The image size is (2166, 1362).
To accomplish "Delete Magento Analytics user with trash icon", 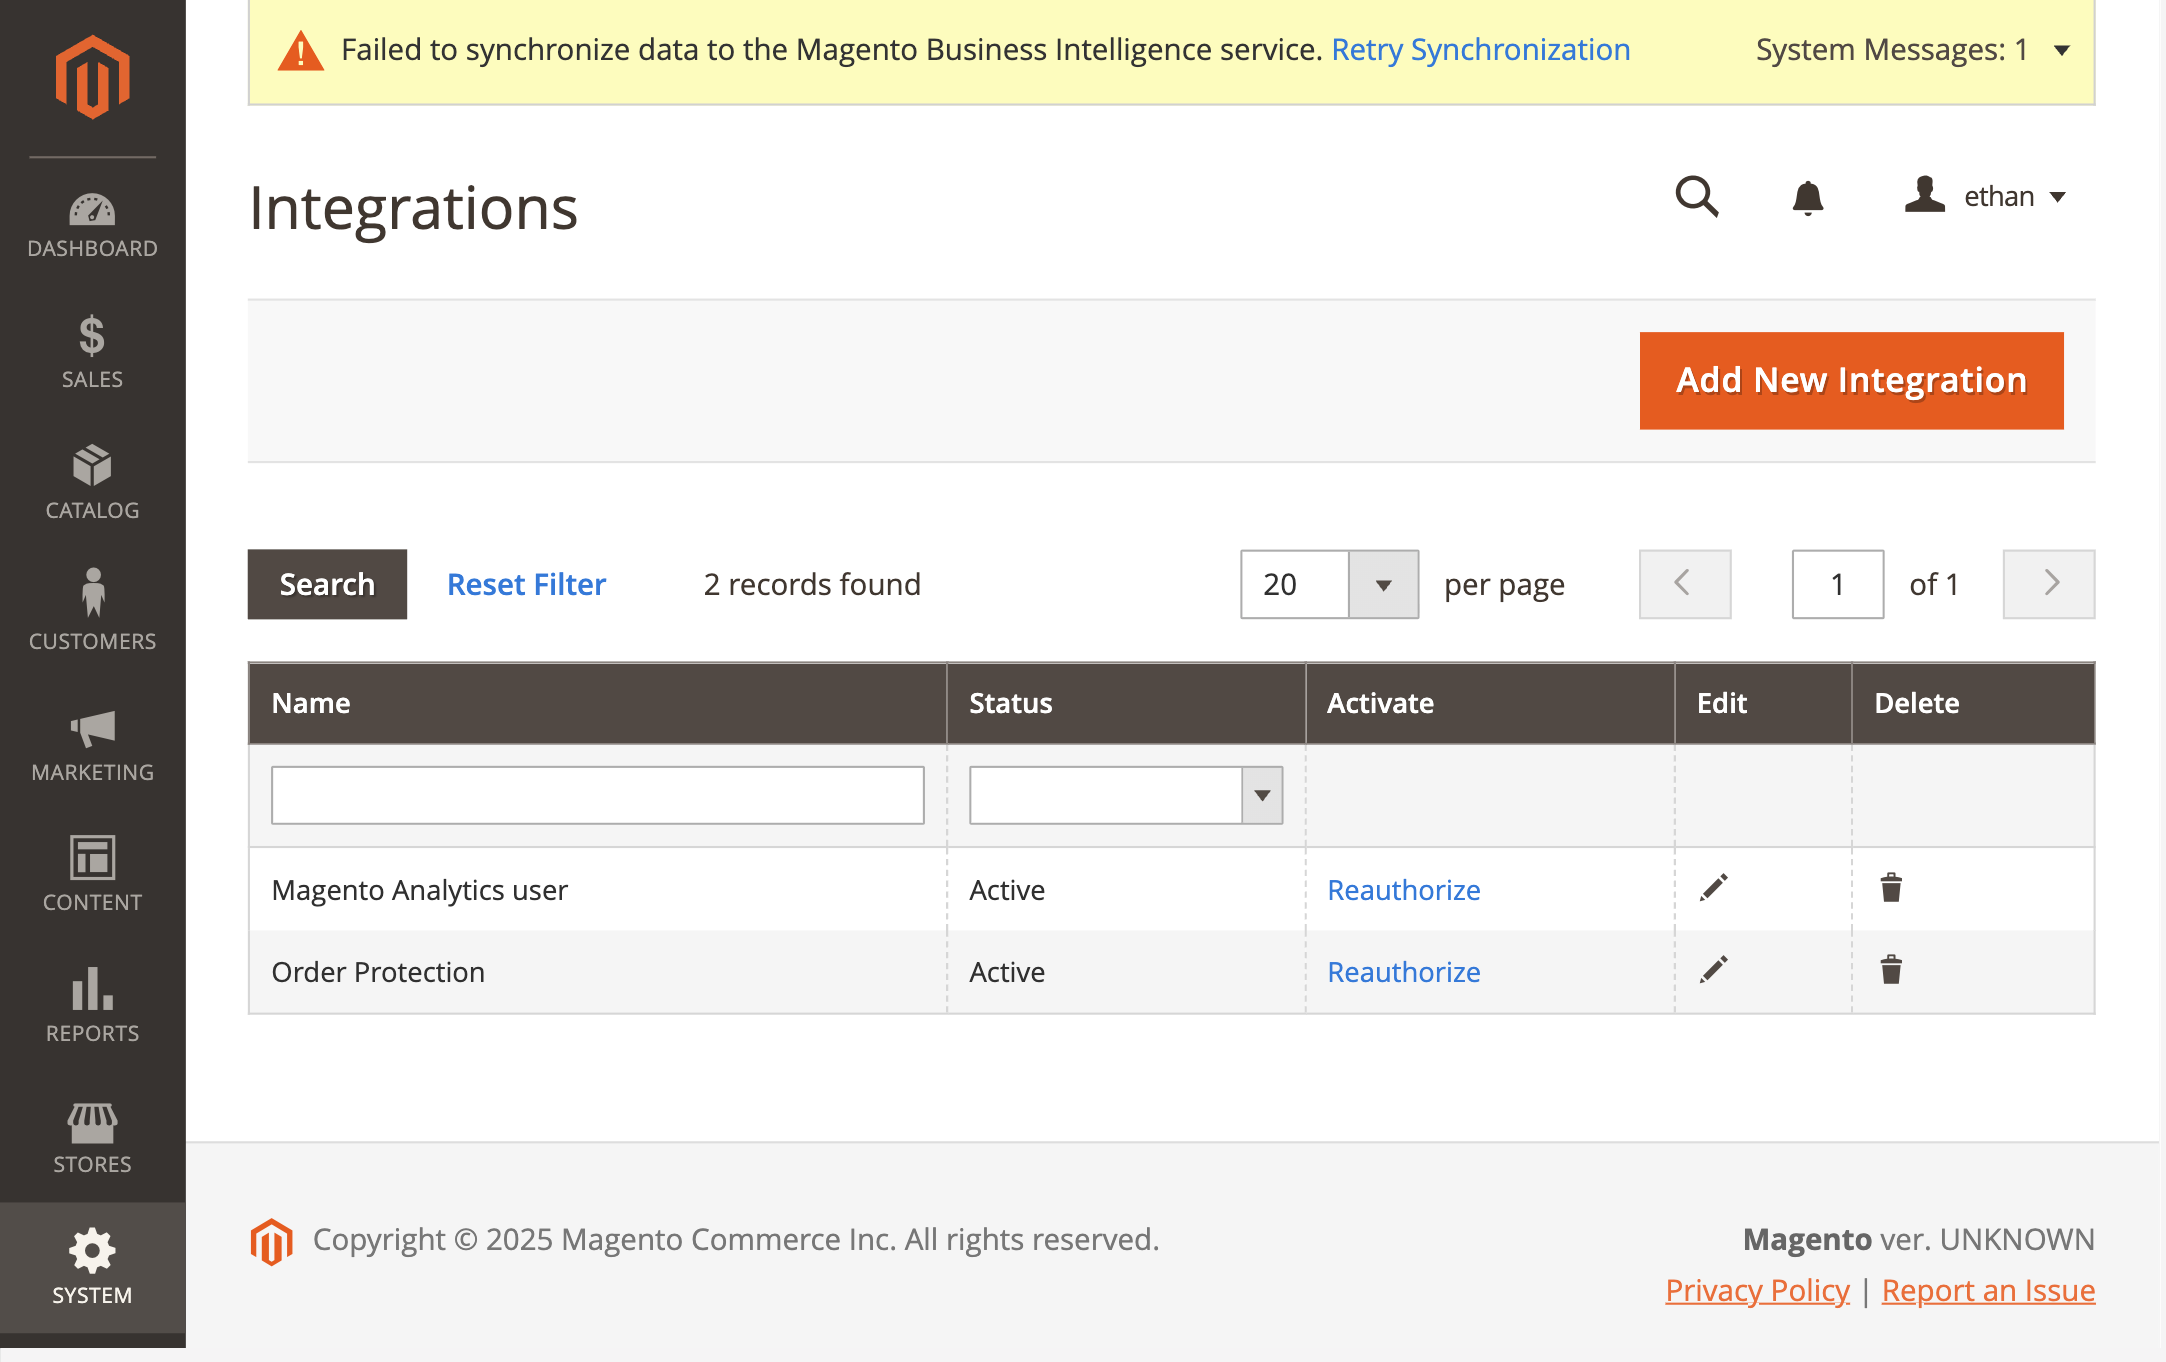I will (x=1890, y=888).
